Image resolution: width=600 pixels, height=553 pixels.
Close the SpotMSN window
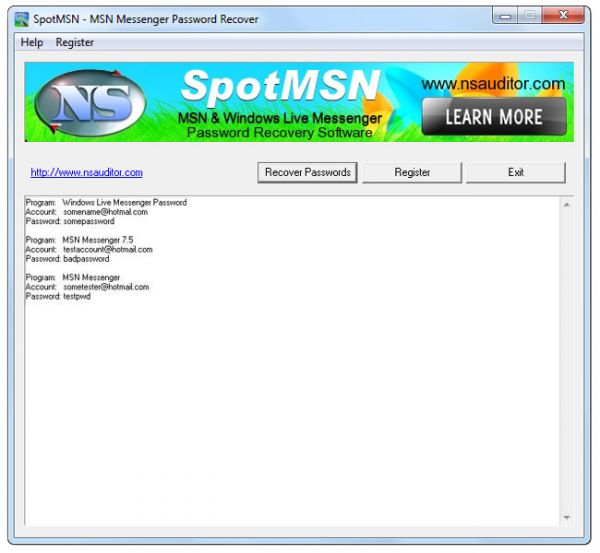coord(563,16)
